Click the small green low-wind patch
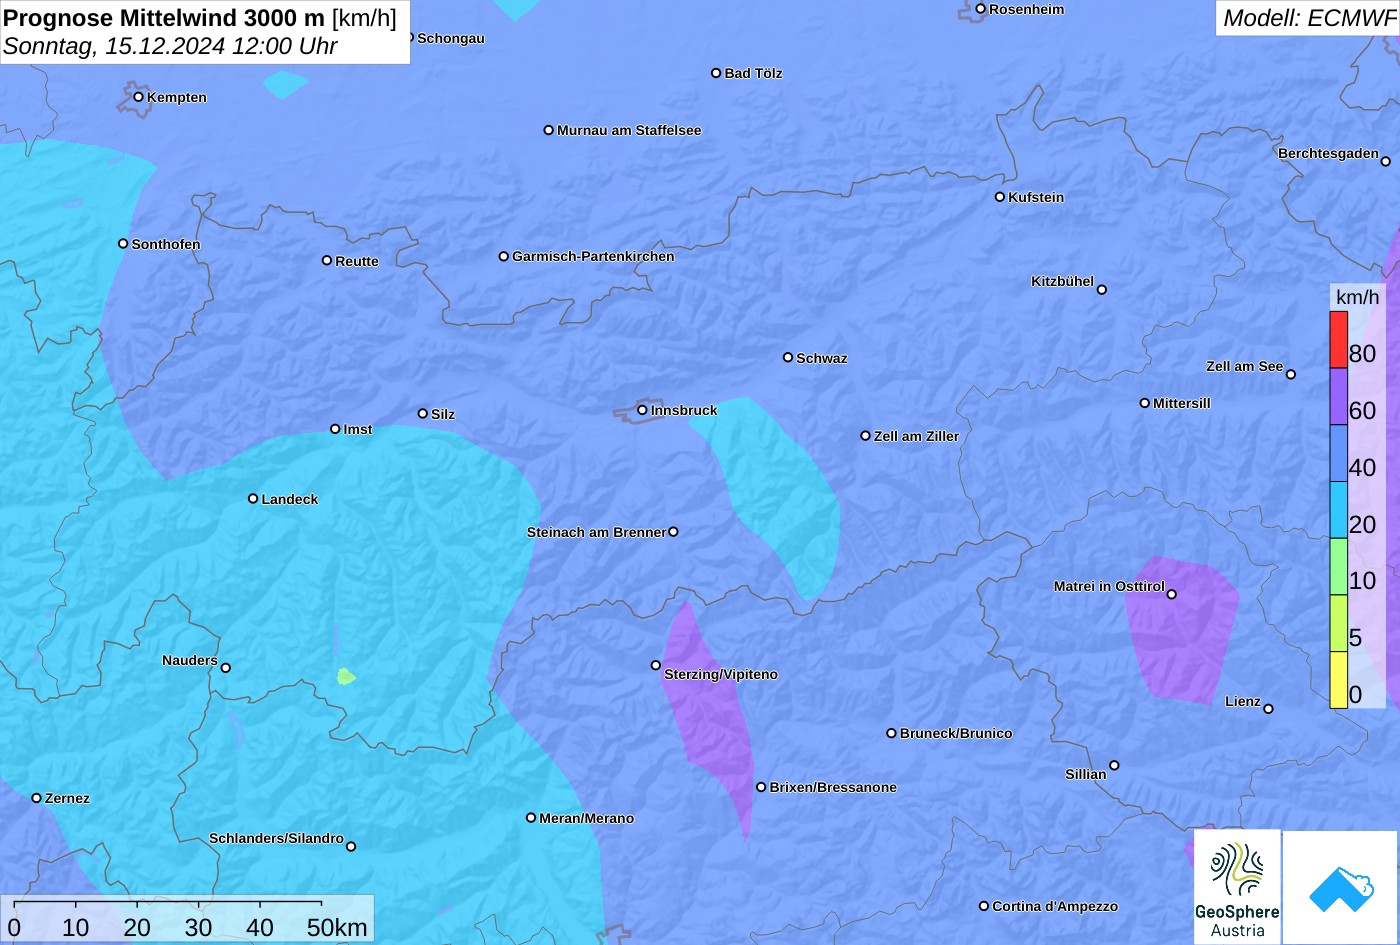The image size is (1400, 945). click(x=345, y=677)
